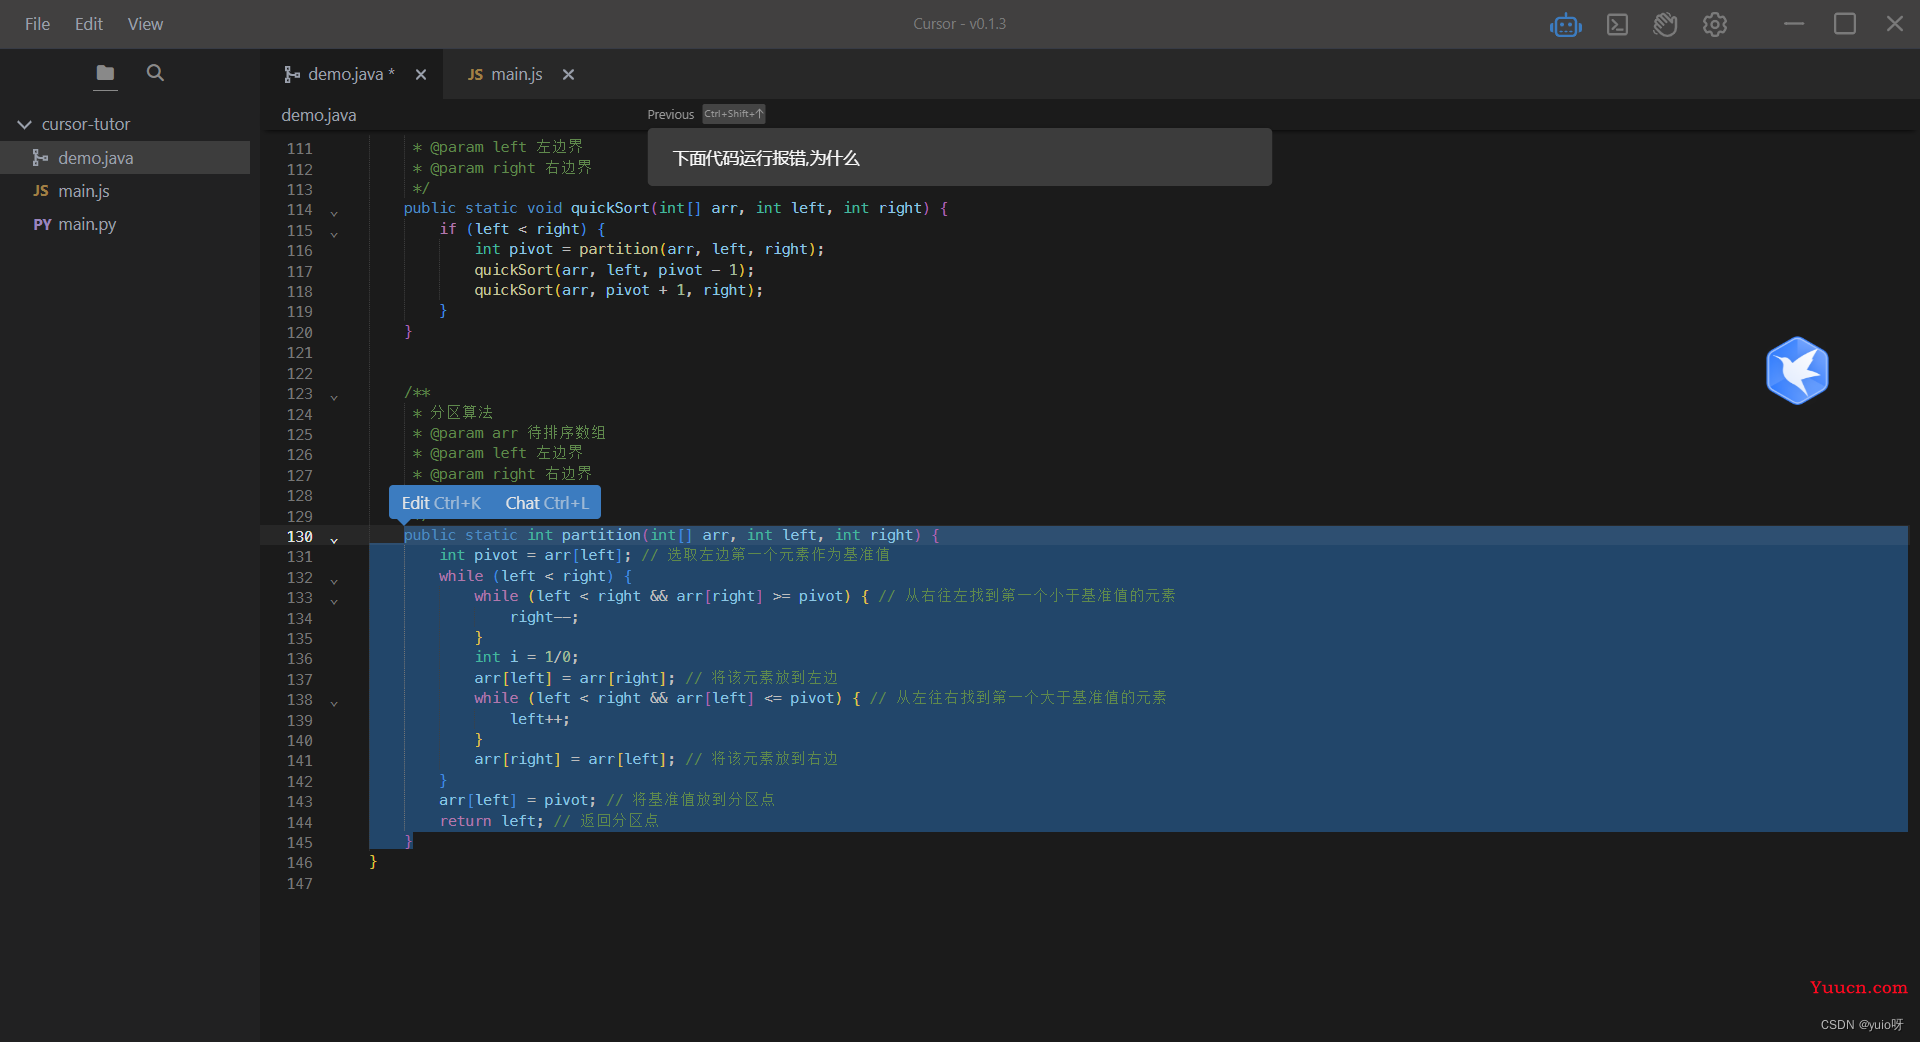Fold the quickSort method at line 114
1920x1042 pixels.
334,212
